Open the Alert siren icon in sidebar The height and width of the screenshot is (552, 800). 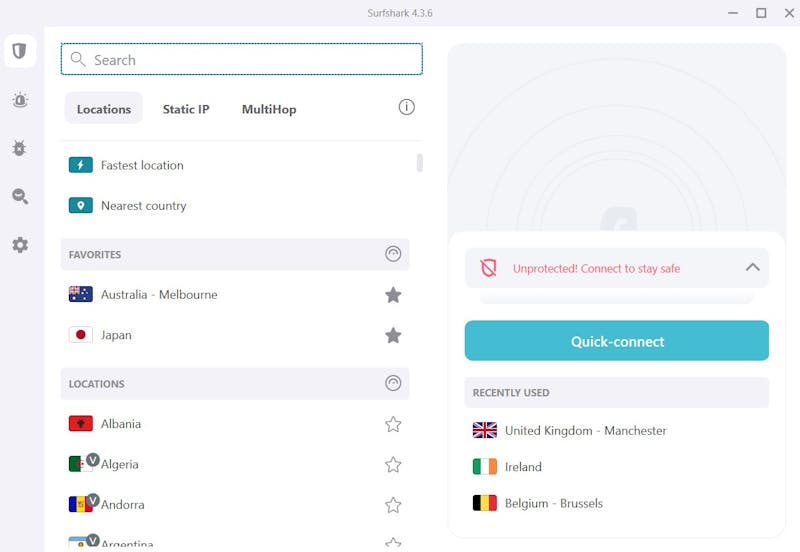pos(20,99)
